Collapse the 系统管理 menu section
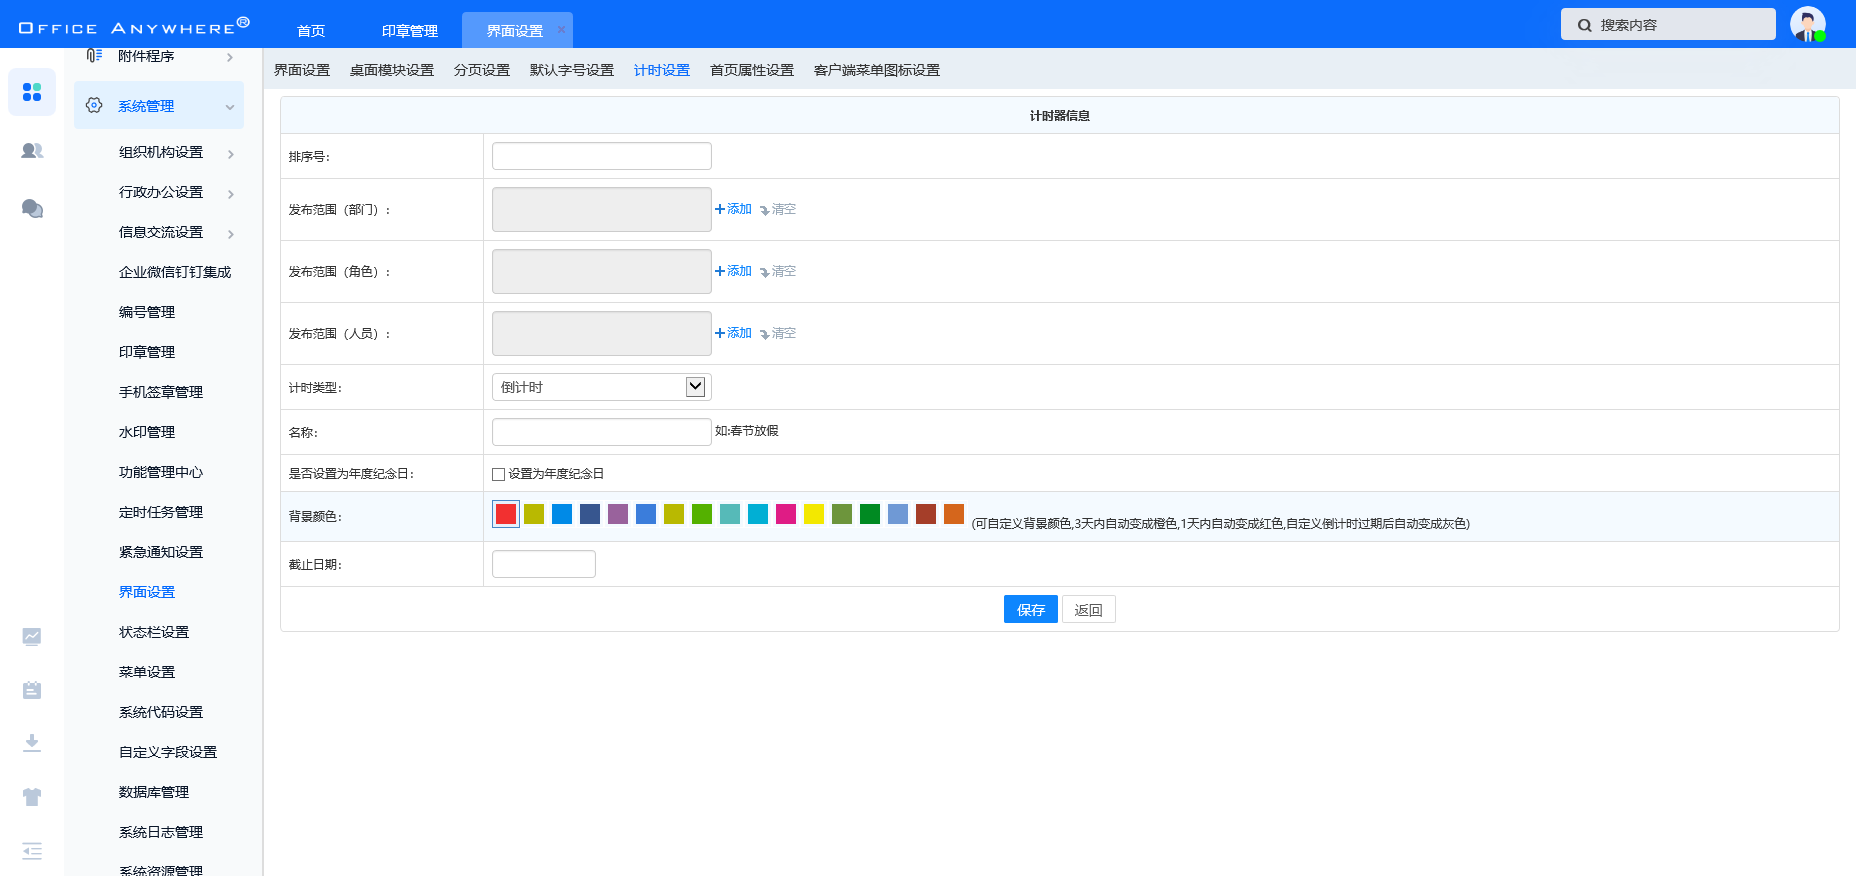 tap(229, 107)
